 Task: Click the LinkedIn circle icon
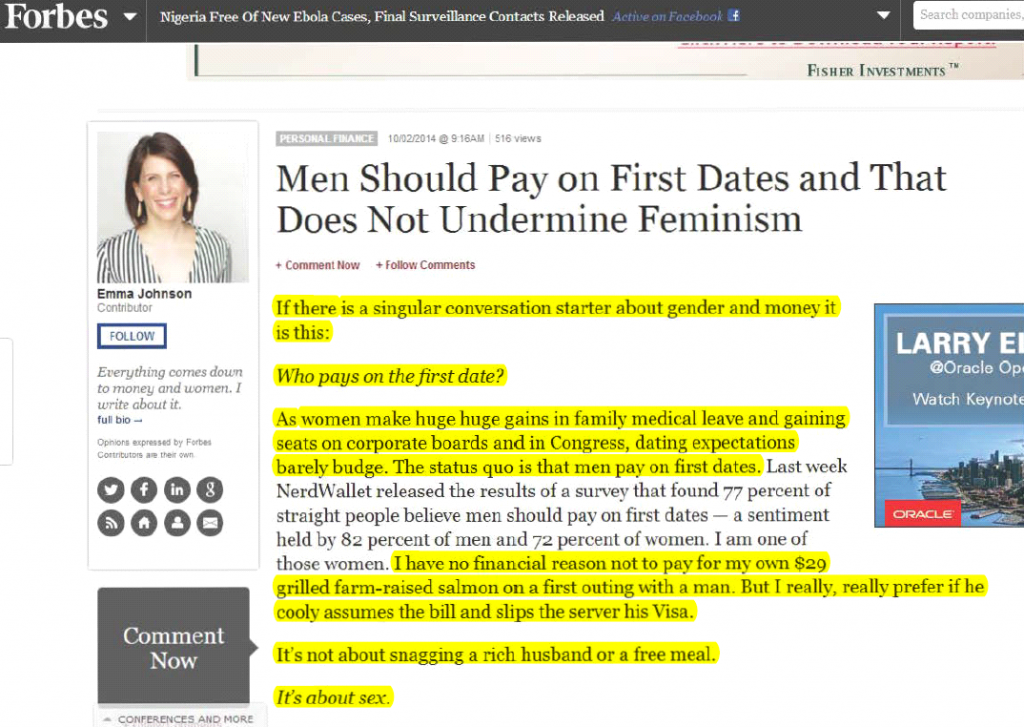[177, 490]
